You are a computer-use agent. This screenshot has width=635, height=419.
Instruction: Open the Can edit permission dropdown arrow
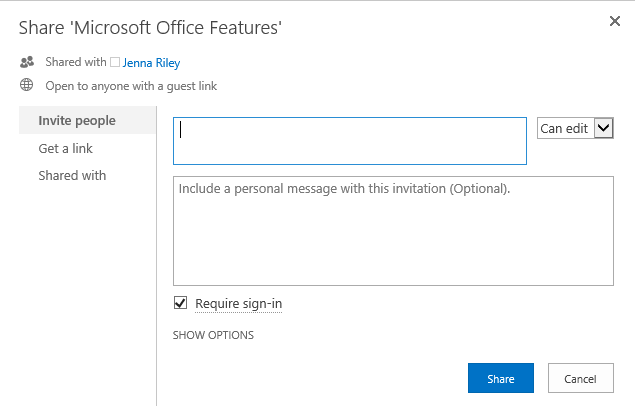coord(603,128)
